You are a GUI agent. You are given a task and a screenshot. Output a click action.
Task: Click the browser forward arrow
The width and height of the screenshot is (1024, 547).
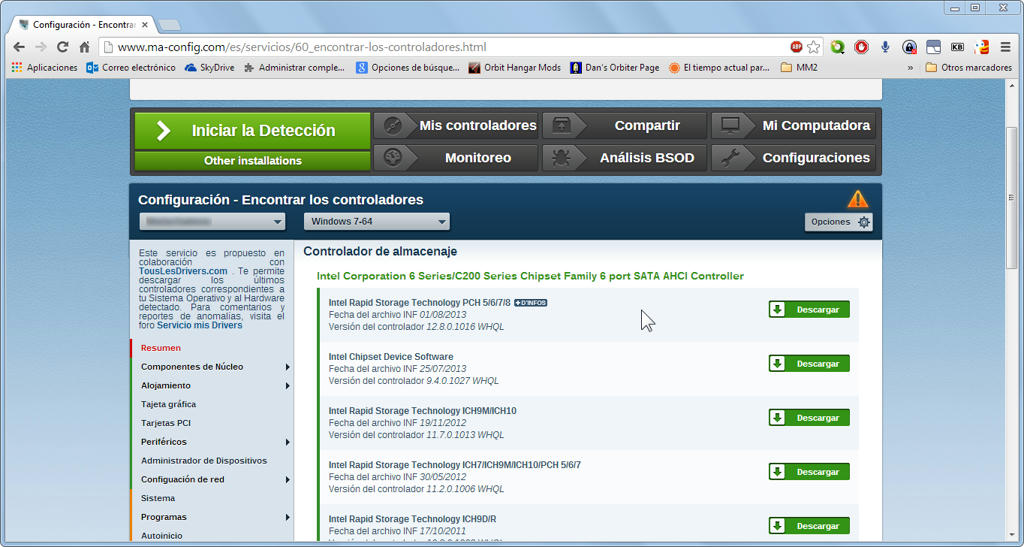tap(41, 47)
